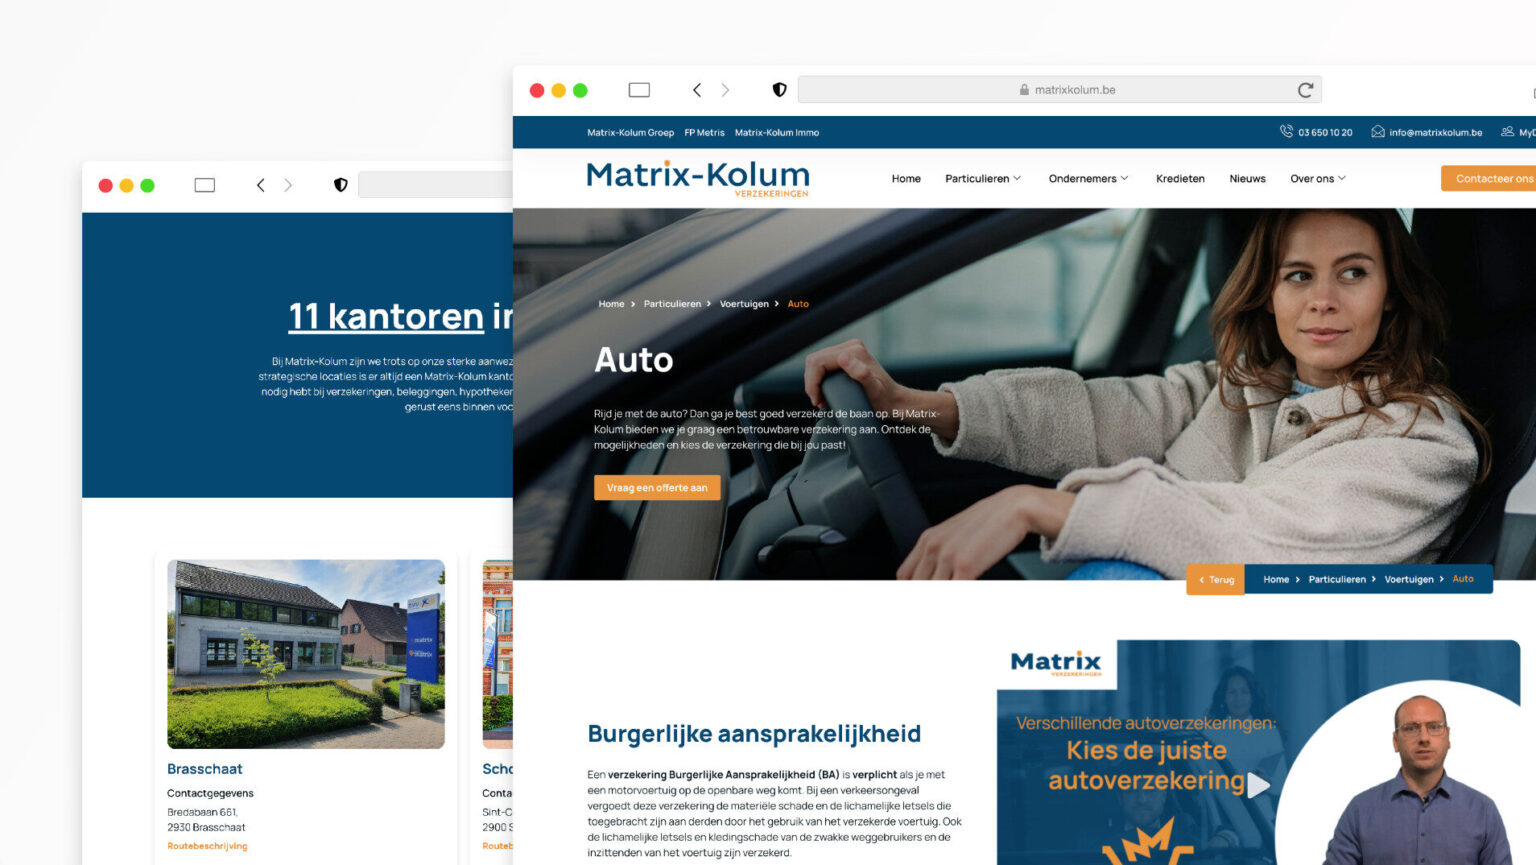Expand the Ondernemers dropdown menu
The width and height of the screenshot is (1536, 865).
point(1088,179)
